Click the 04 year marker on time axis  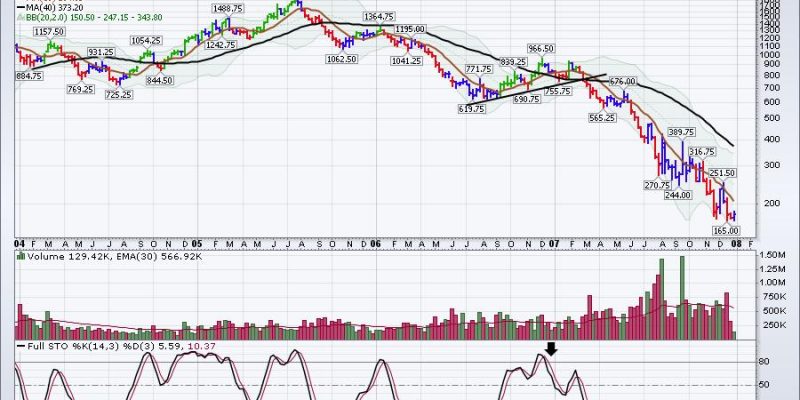(x=20, y=244)
